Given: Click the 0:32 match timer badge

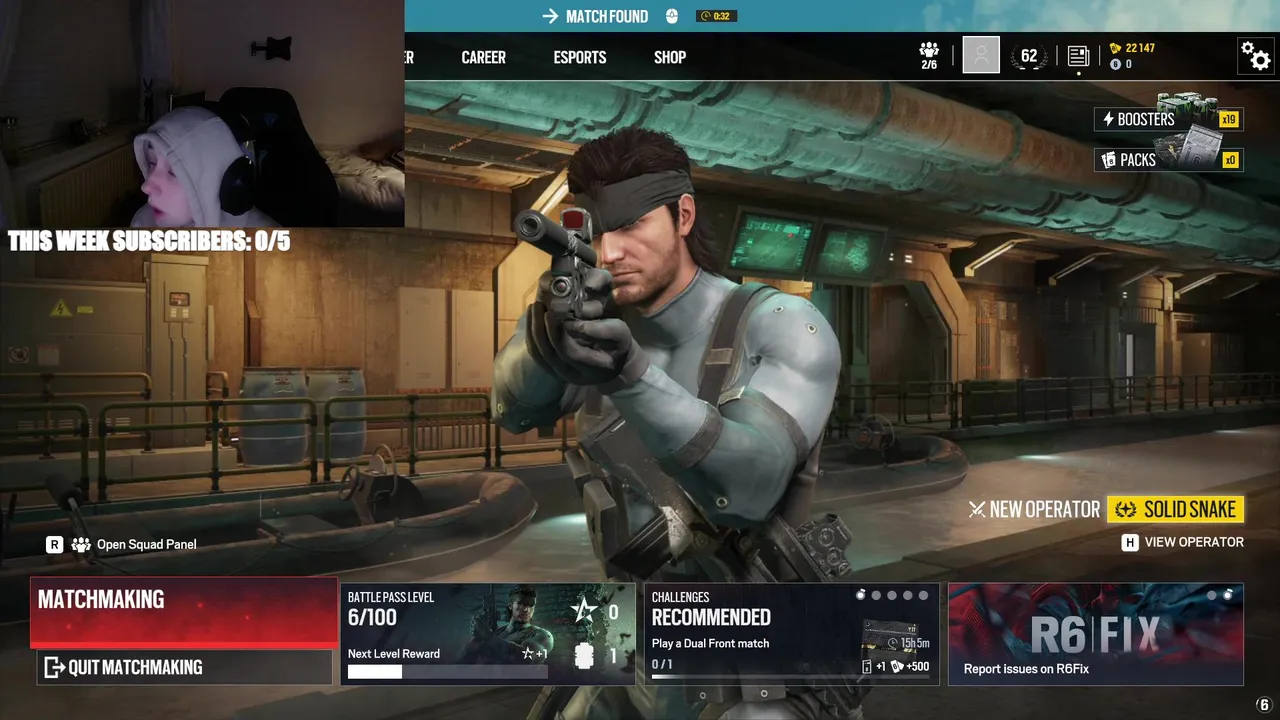Looking at the screenshot, I should point(717,16).
